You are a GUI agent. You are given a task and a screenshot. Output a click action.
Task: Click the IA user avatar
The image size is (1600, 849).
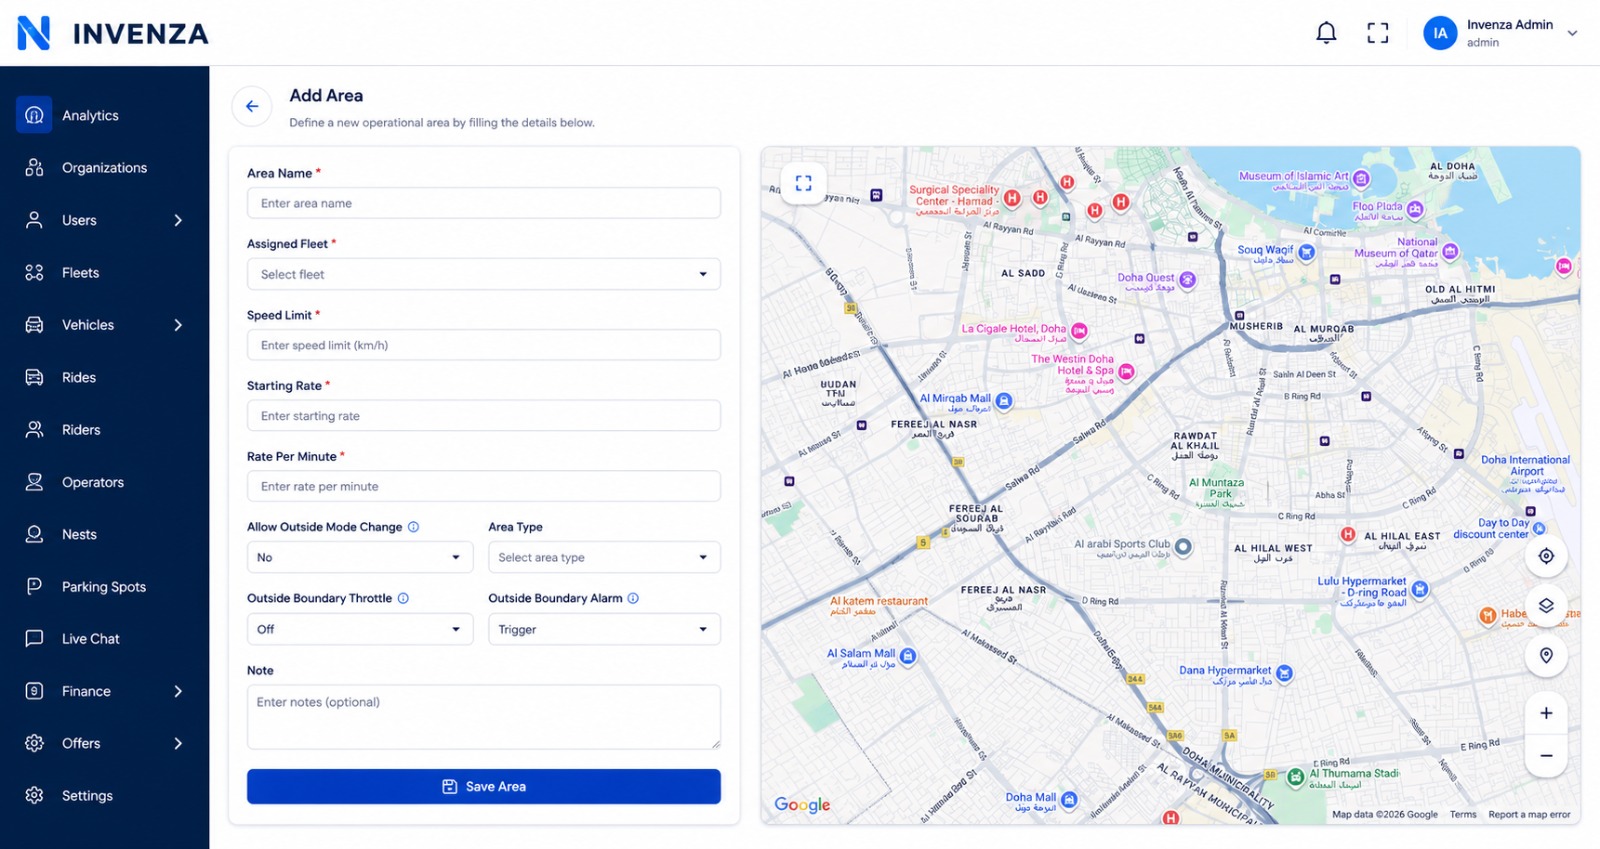[x=1440, y=33]
